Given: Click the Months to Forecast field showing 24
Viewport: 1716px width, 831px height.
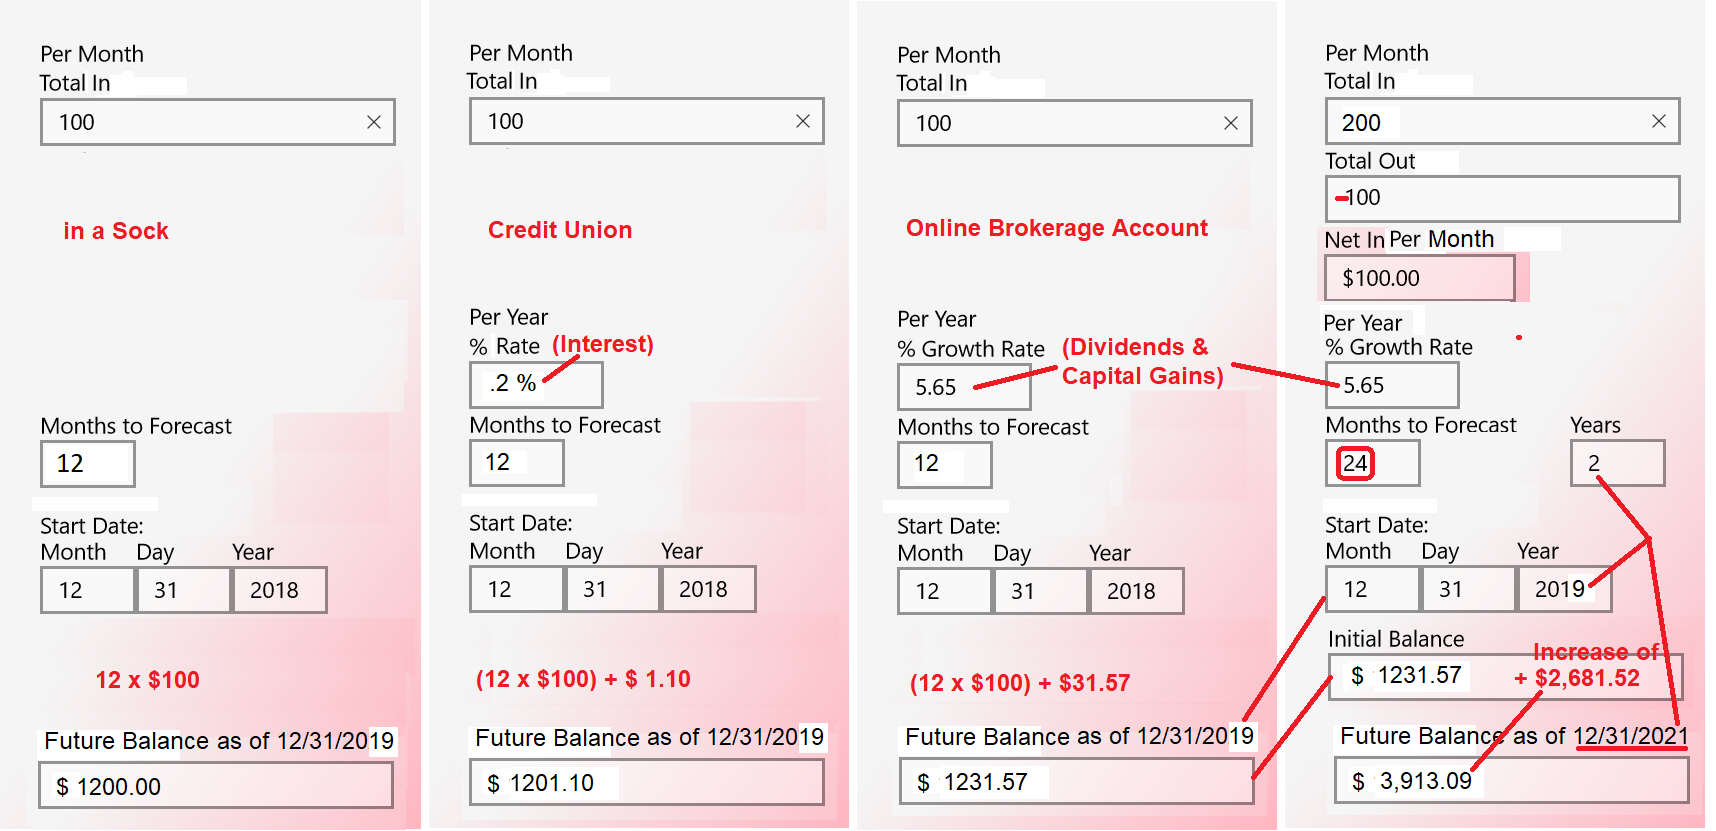Looking at the screenshot, I should pos(1372,463).
